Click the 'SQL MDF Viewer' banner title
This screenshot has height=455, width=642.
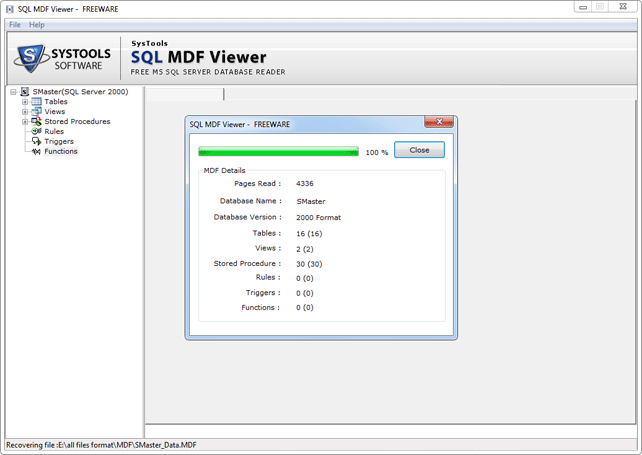(199, 57)
